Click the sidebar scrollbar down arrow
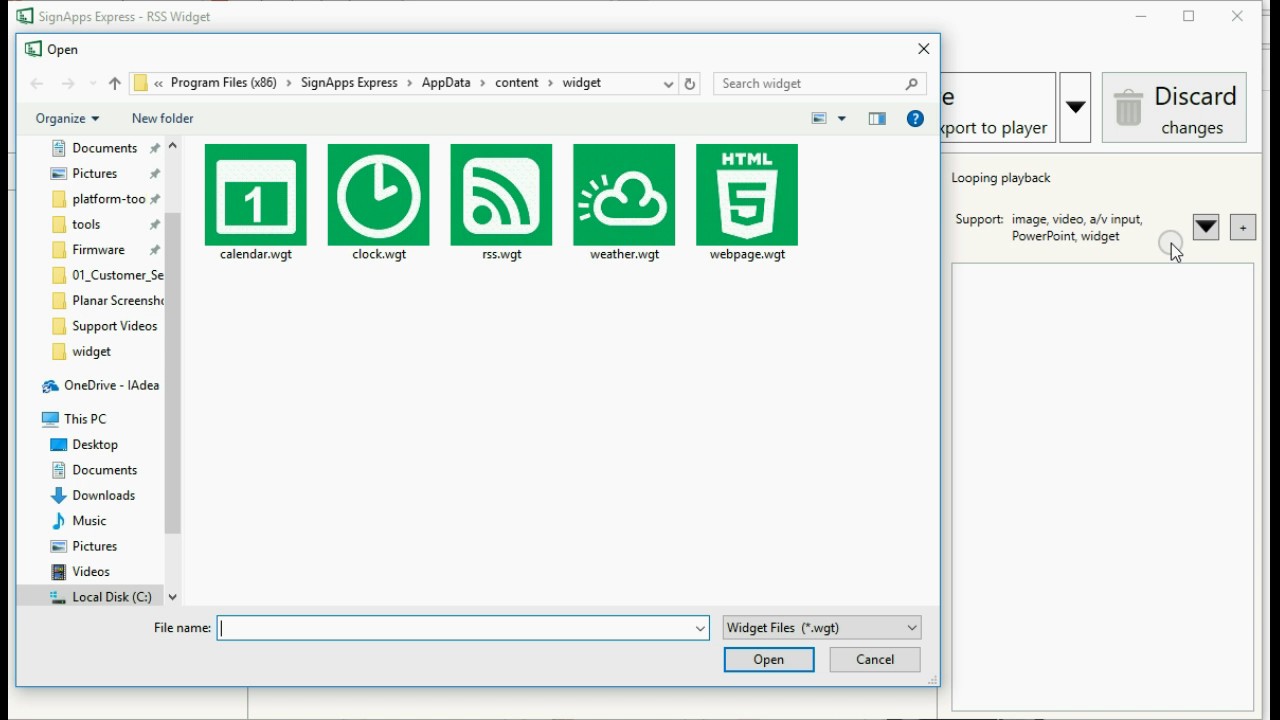This screenshot has width=1280, height=720. click(x=172, y=597)
